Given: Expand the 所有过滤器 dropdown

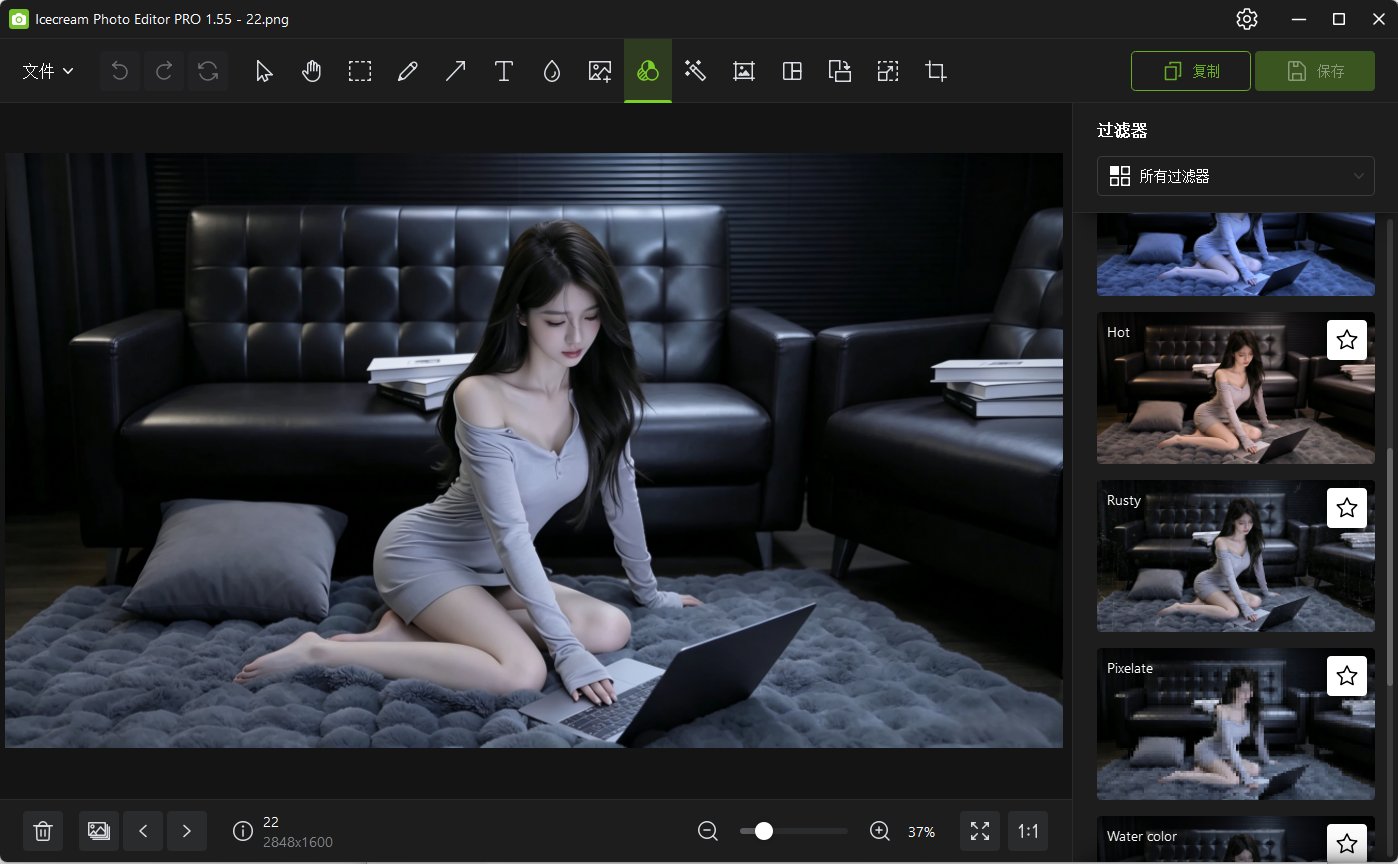Looking at the screenshot, I should coord(1236,176).
